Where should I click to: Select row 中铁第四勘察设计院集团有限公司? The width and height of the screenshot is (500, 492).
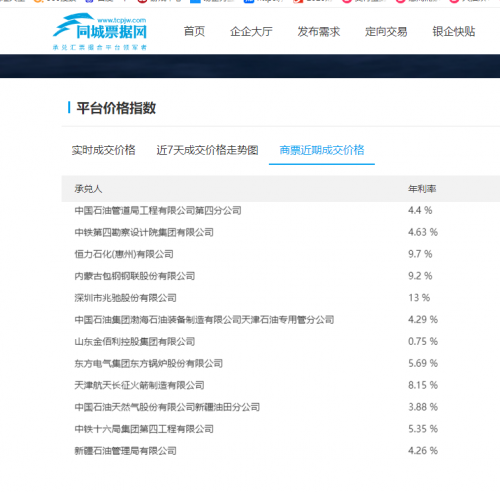pos(281,232)
